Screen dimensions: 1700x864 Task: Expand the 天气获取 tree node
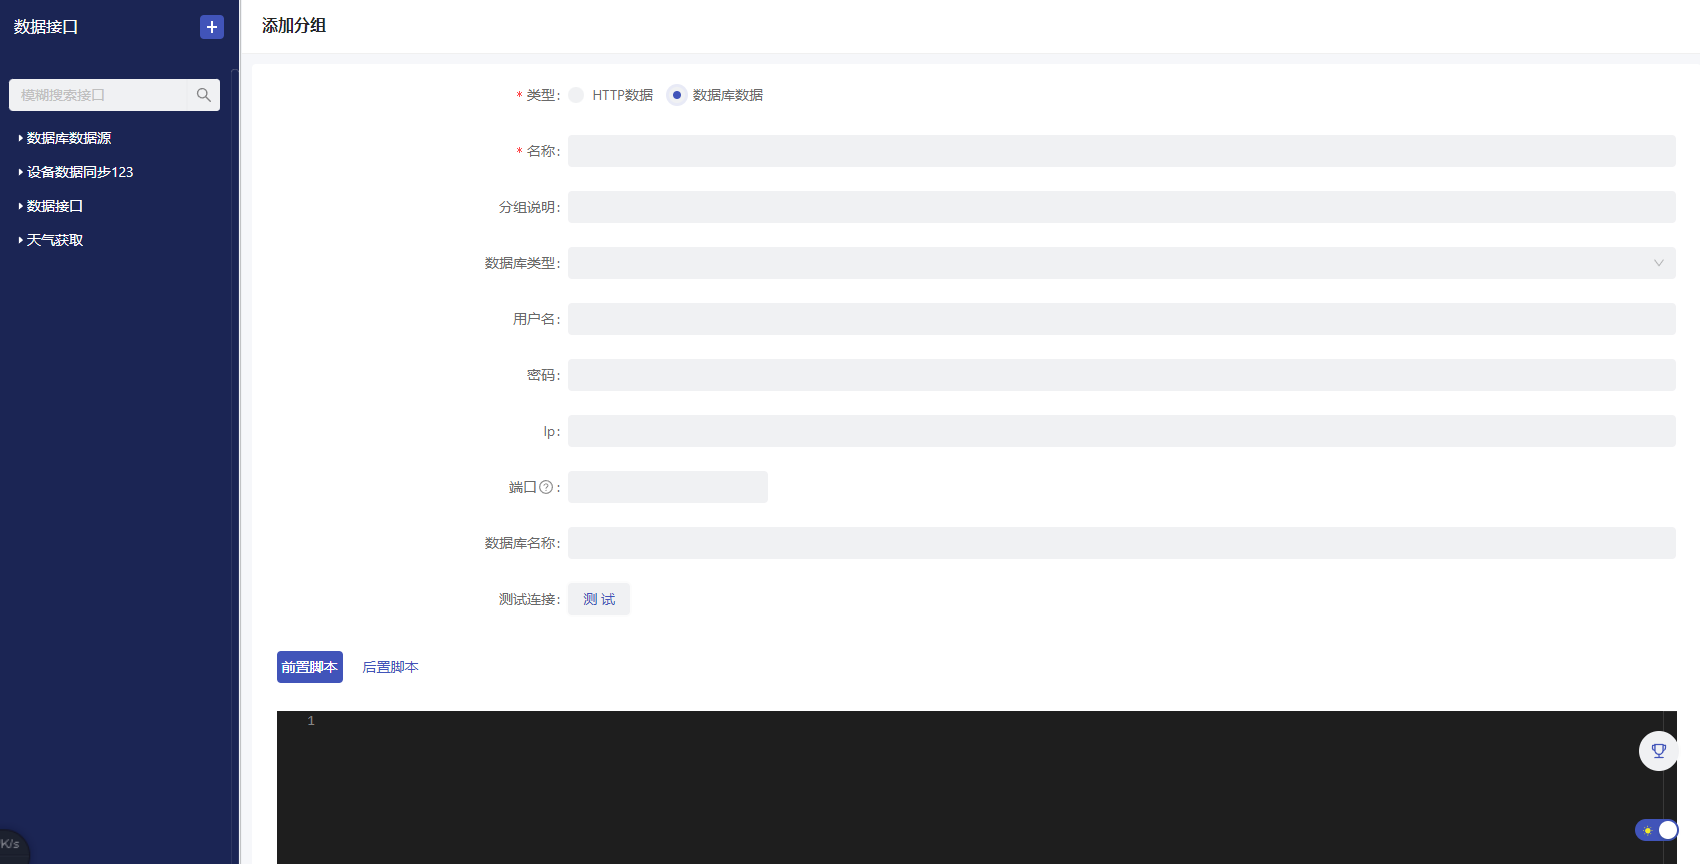20,240
